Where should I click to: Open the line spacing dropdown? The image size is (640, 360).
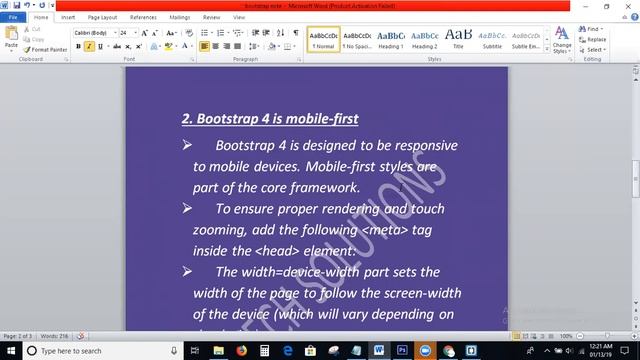[254, 47]
